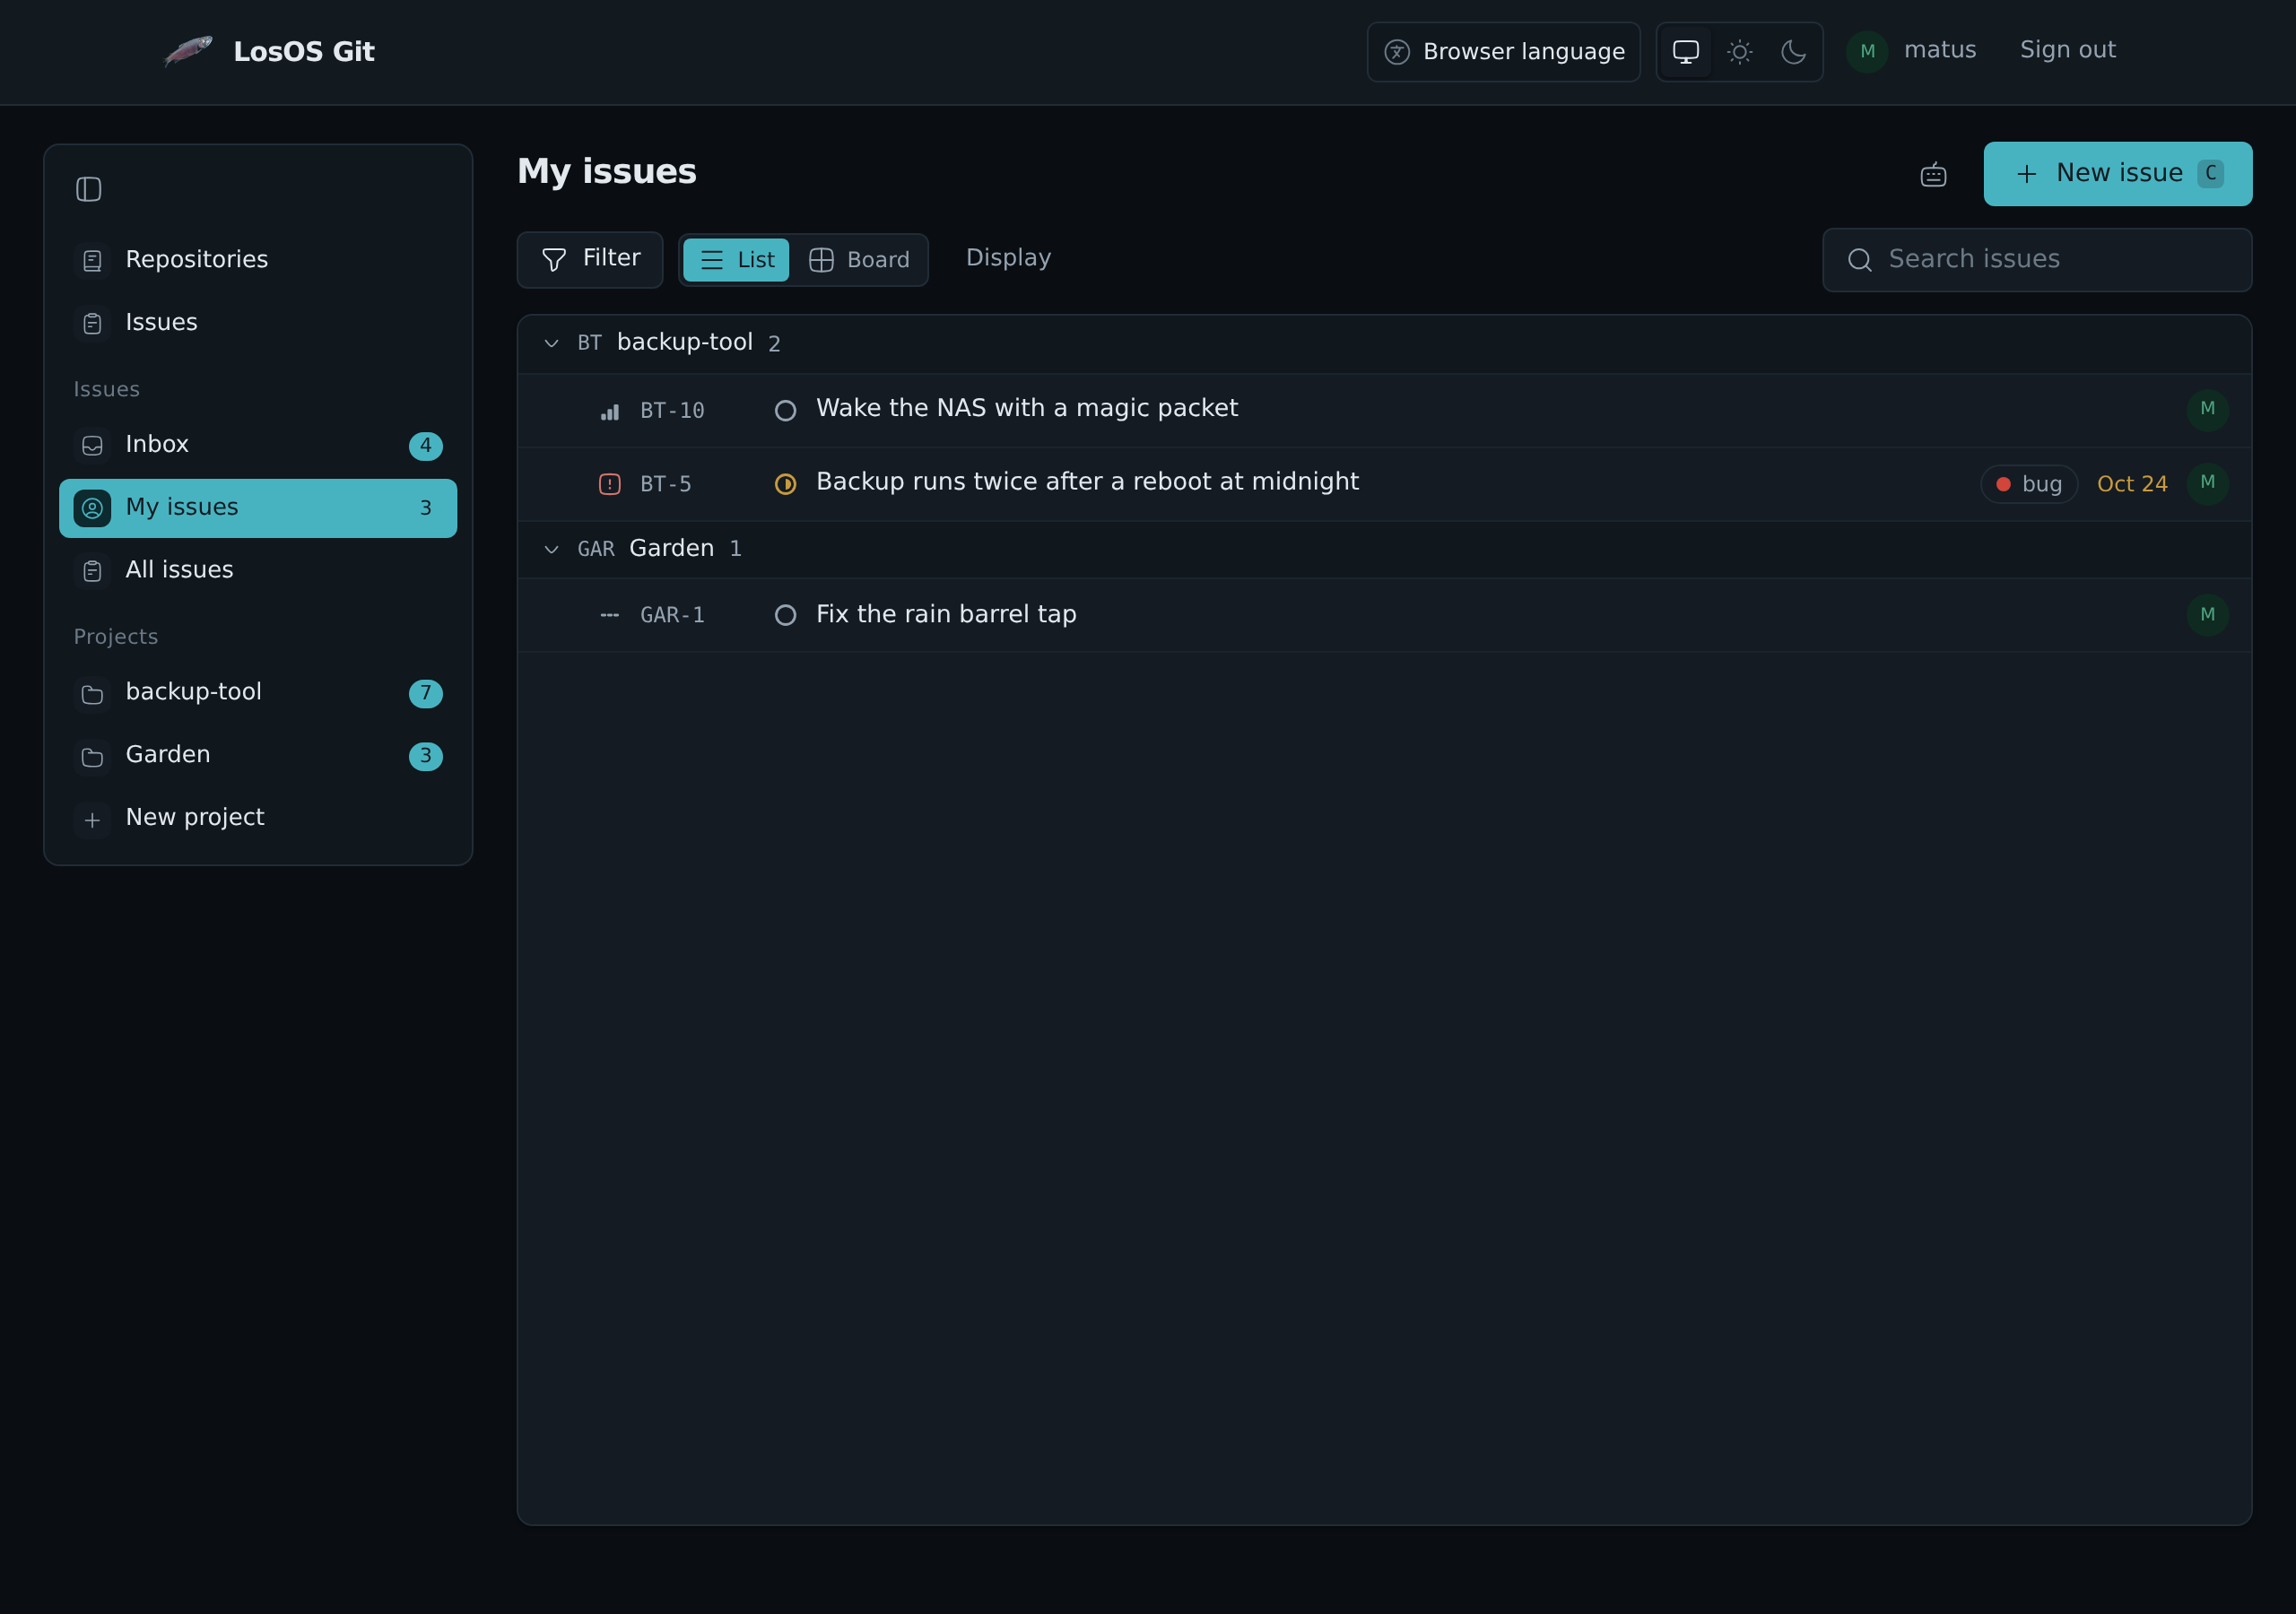The image size is (2296, 1614).
Task: Open the Inbox with 4 items
Action: click(258, 445)
